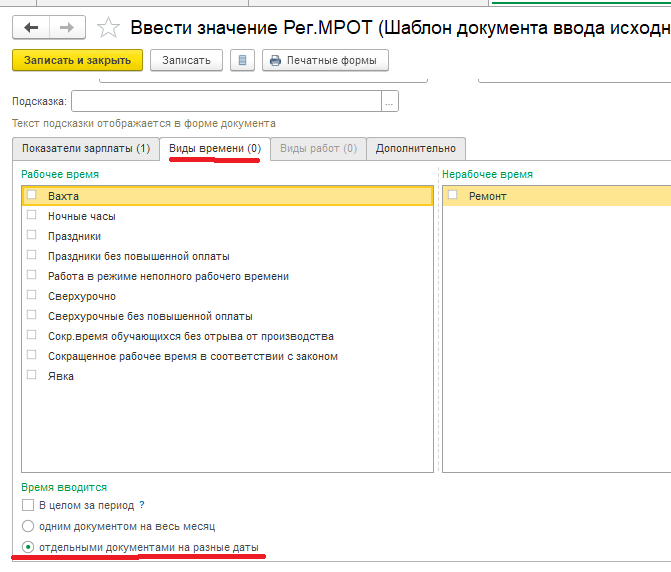
Task: Select отдельными документами на разные даты
Action: click(x=28, y=548)
